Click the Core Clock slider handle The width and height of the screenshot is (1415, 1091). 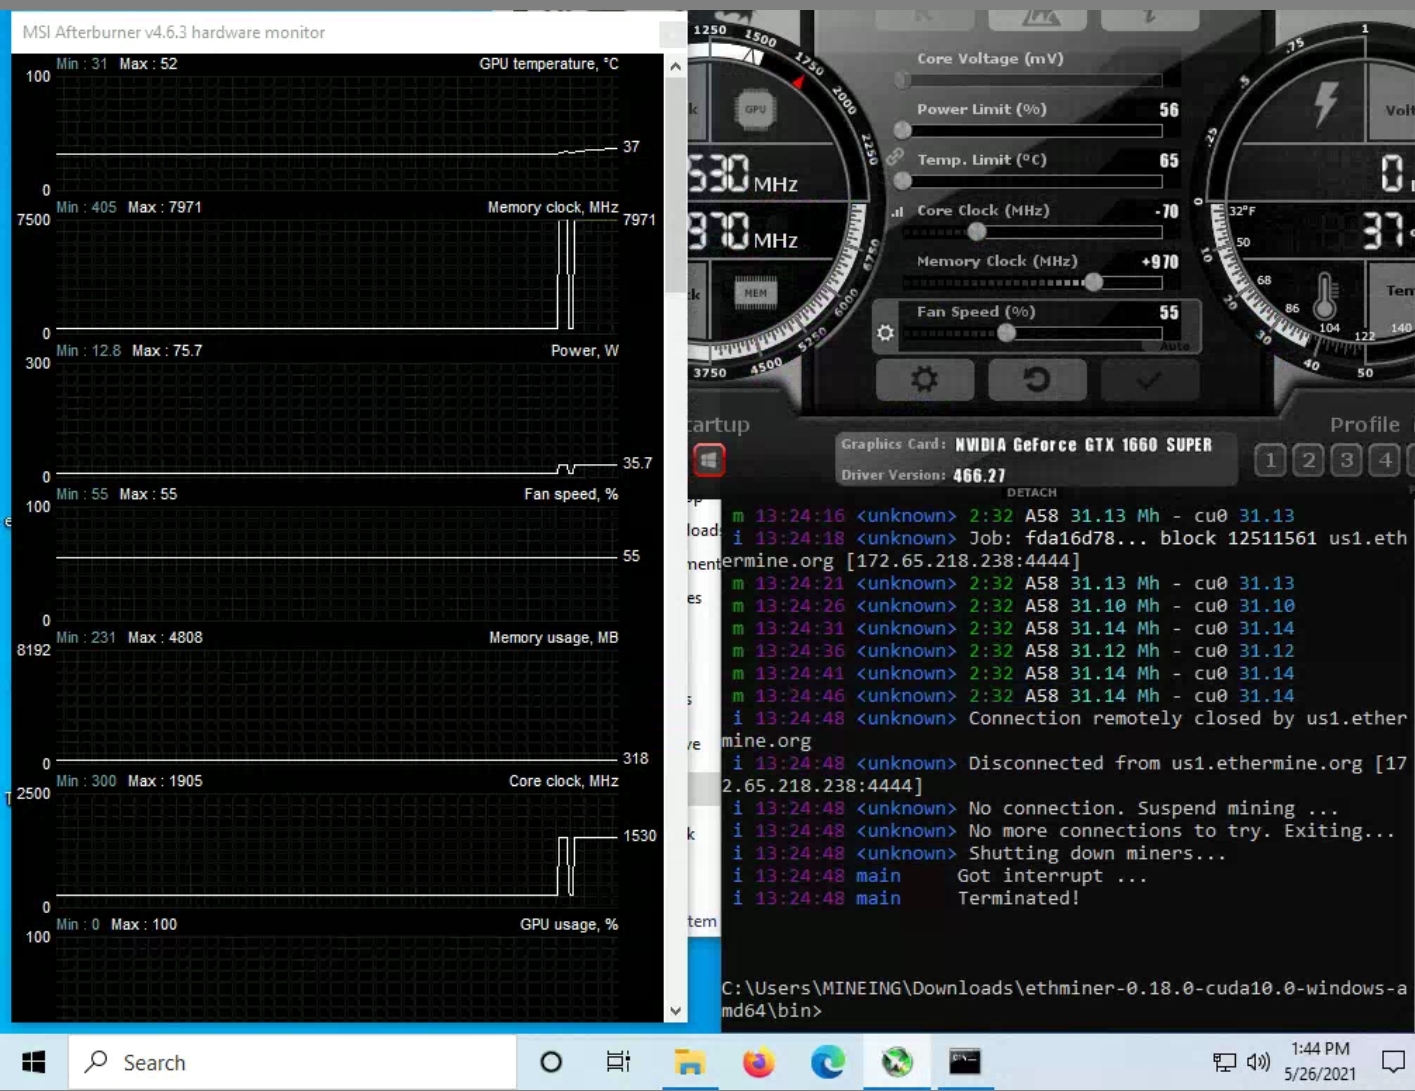click(x=977, y=232)
